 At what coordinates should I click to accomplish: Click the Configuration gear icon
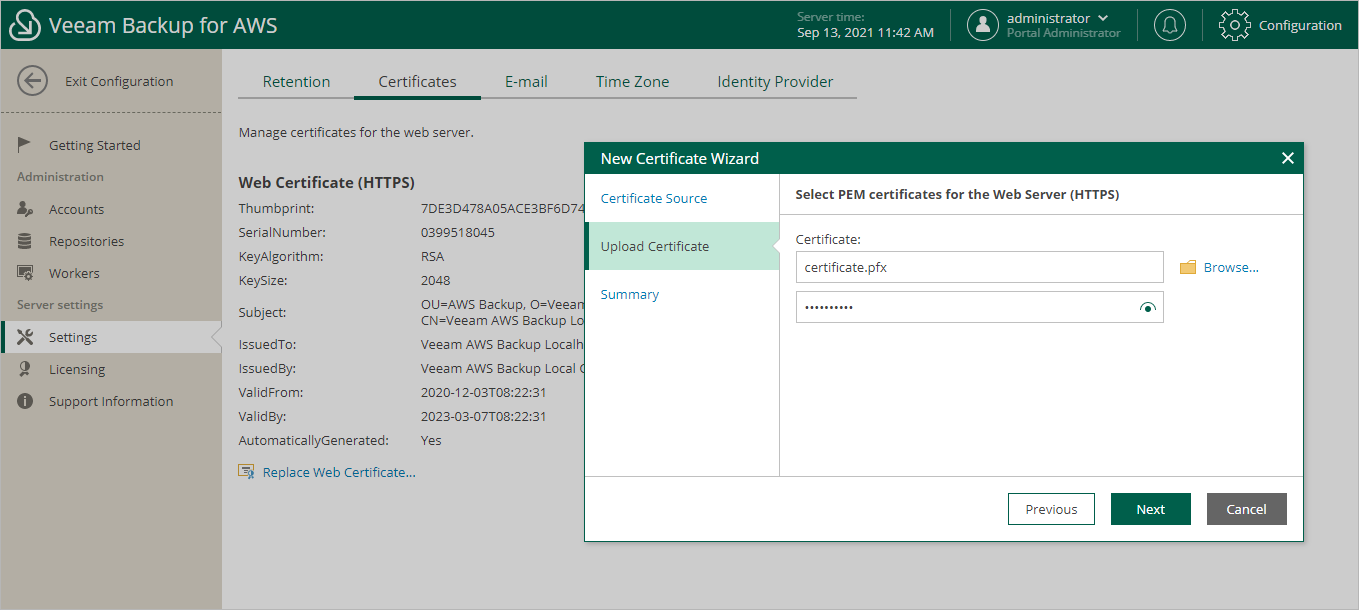(1235, 25)
